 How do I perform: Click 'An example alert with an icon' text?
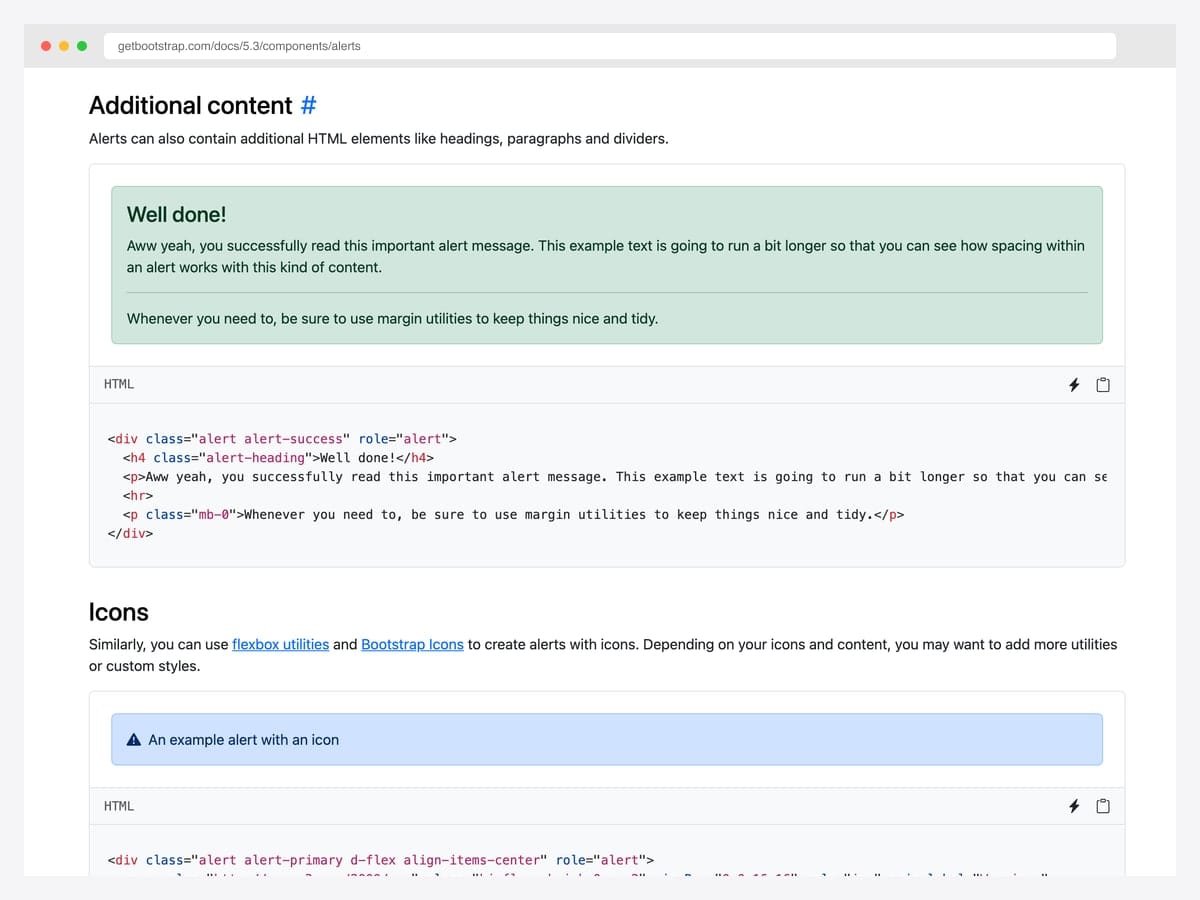[x=243, y=740]
